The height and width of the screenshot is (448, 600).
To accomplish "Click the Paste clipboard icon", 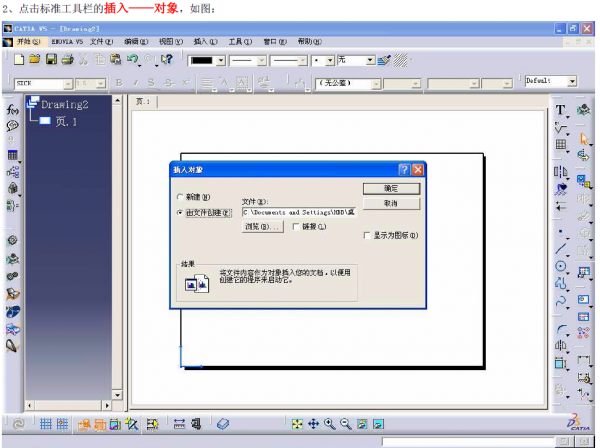I will pyautogui.click(x=115, y=59).
